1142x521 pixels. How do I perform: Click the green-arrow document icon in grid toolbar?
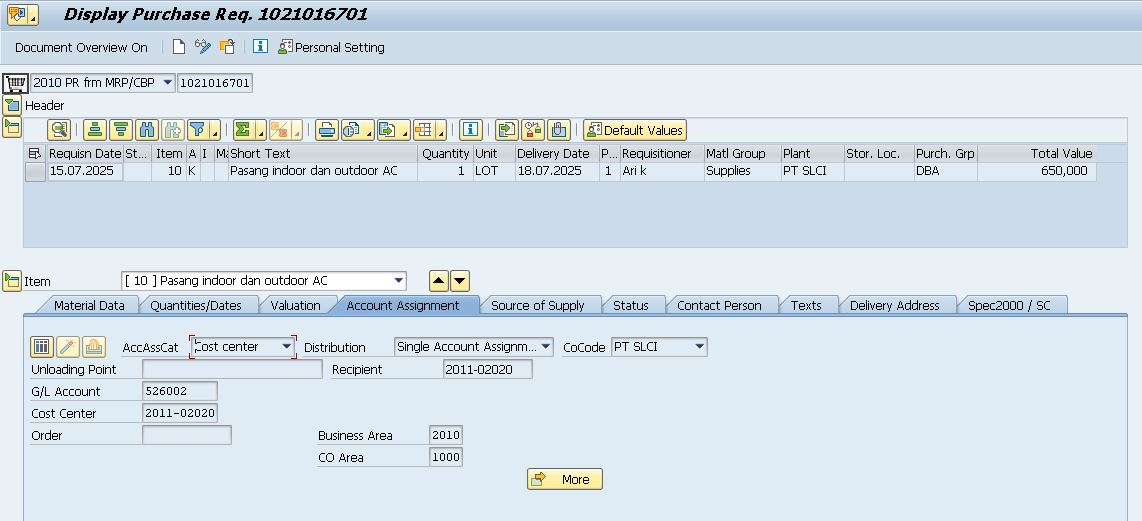(506, 130)
